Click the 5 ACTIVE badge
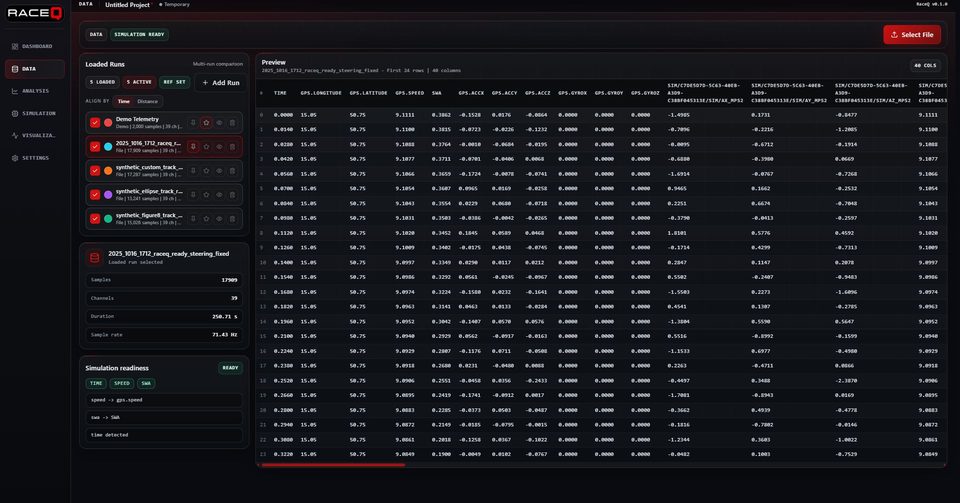The image size is (960, 503). tap(139, 82)
